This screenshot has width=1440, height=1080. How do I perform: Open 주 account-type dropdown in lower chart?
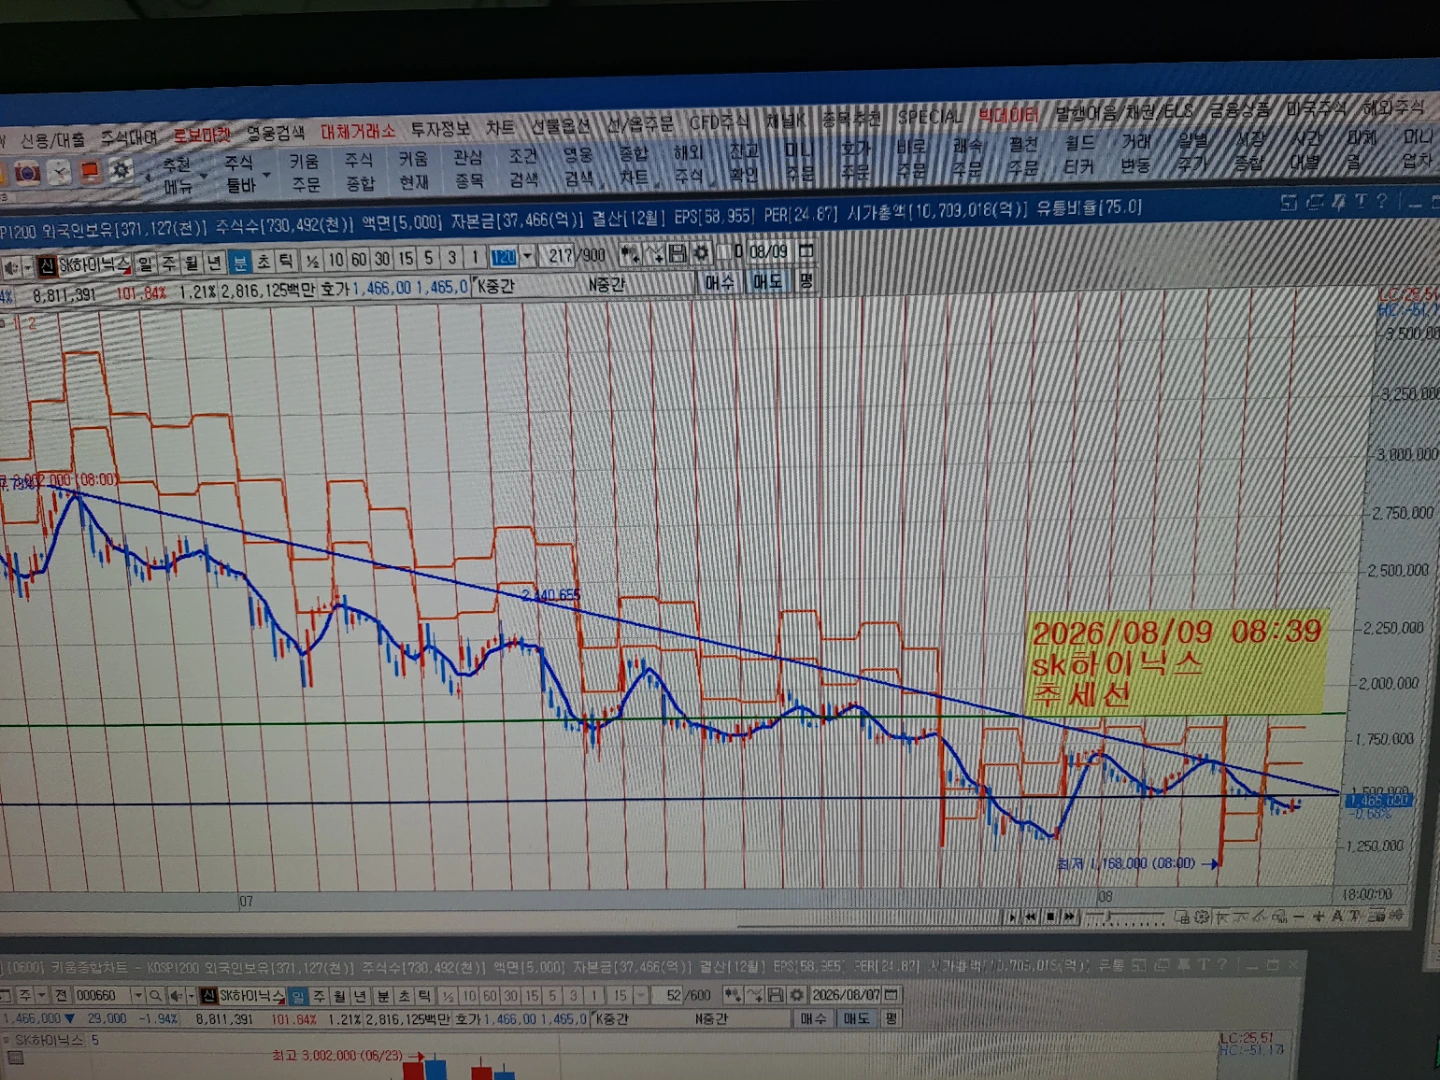click(41, 995)
